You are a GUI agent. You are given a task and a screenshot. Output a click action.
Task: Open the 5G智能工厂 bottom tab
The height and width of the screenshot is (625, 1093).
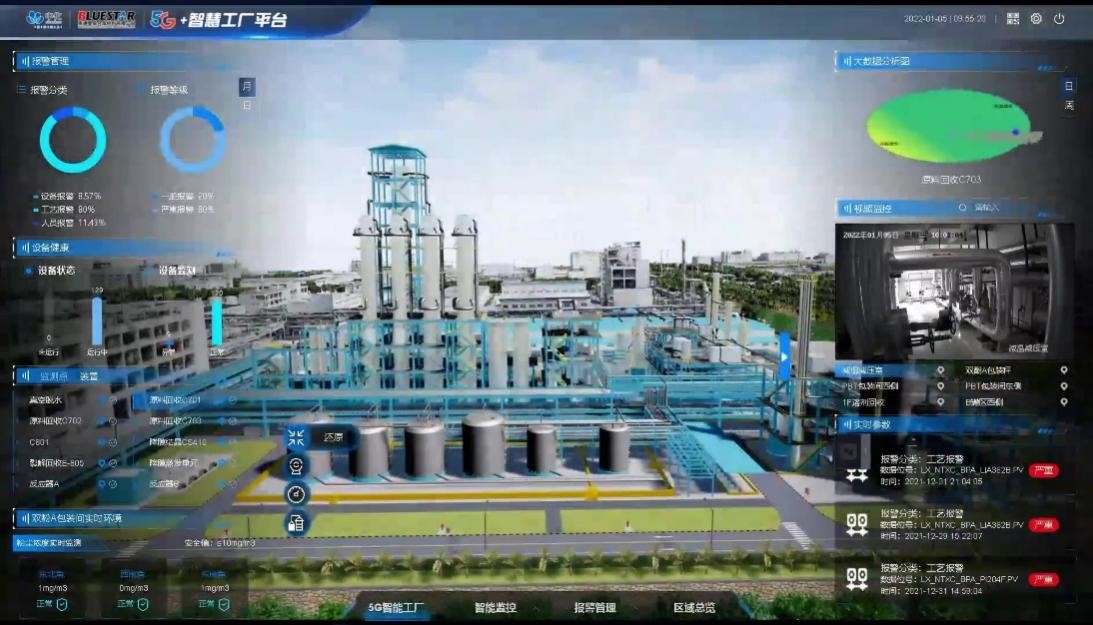pyautogui.click(x=396, y=608)
